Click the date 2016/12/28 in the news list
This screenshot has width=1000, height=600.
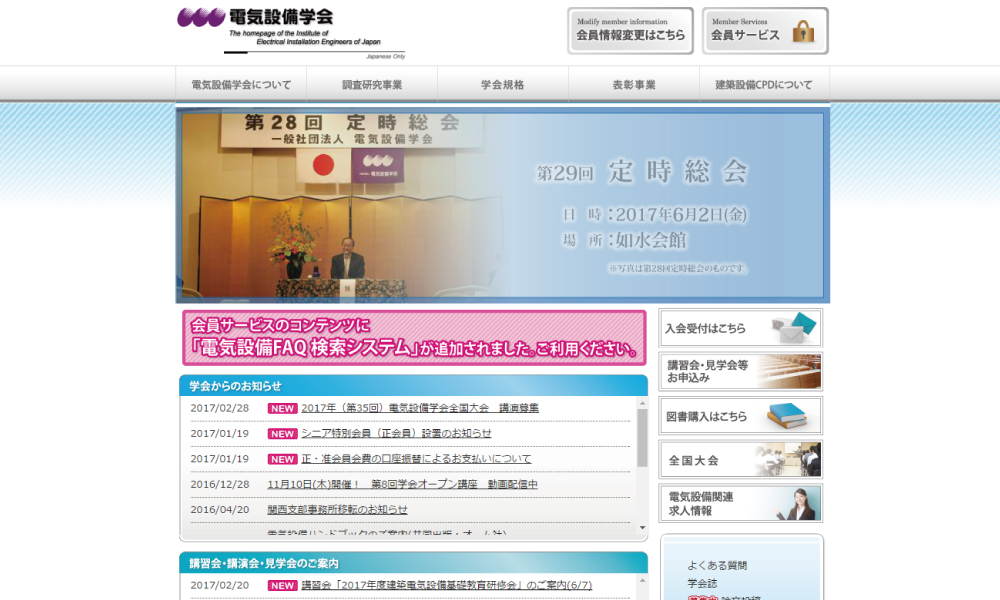[x=219, y=485]
